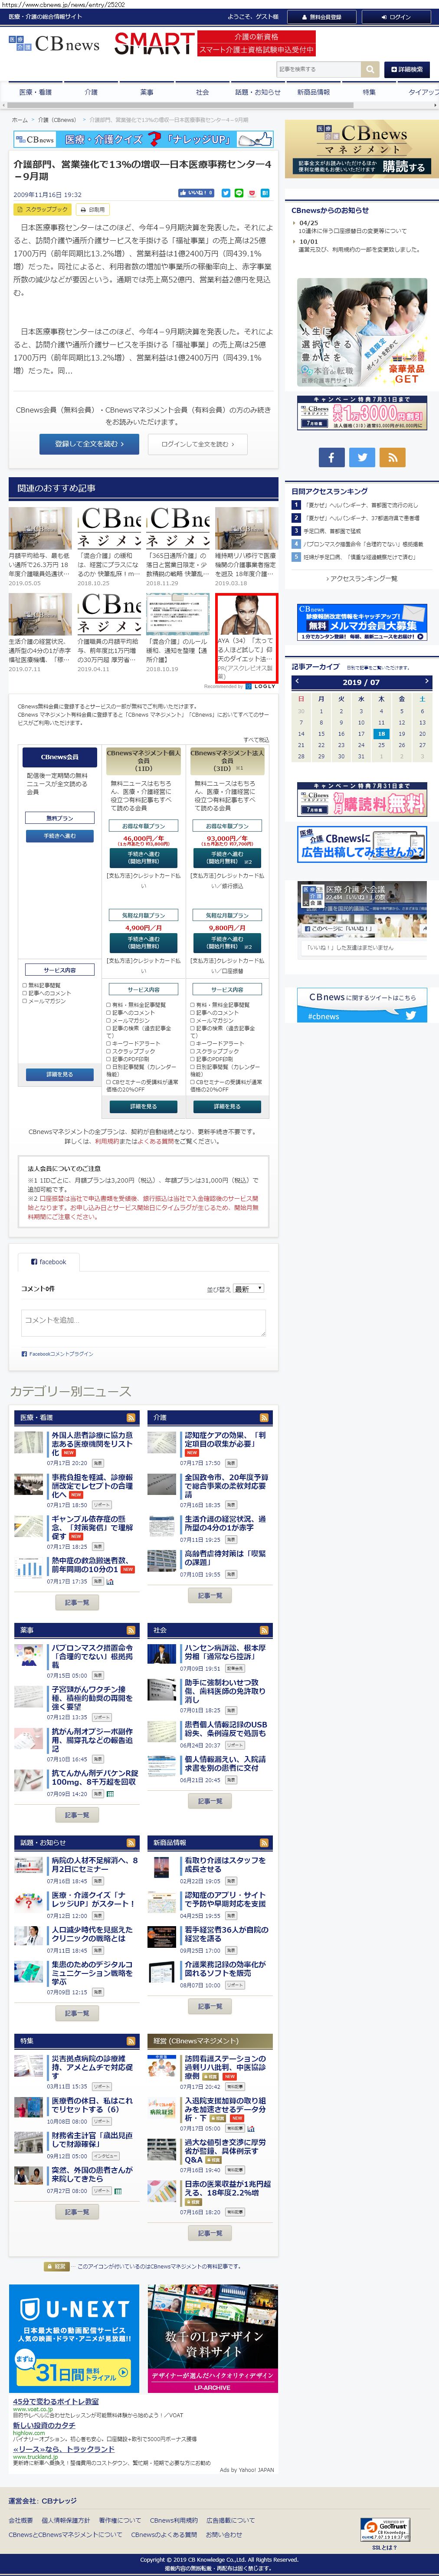Open 社会 navigation tab

tap(202, 92)
